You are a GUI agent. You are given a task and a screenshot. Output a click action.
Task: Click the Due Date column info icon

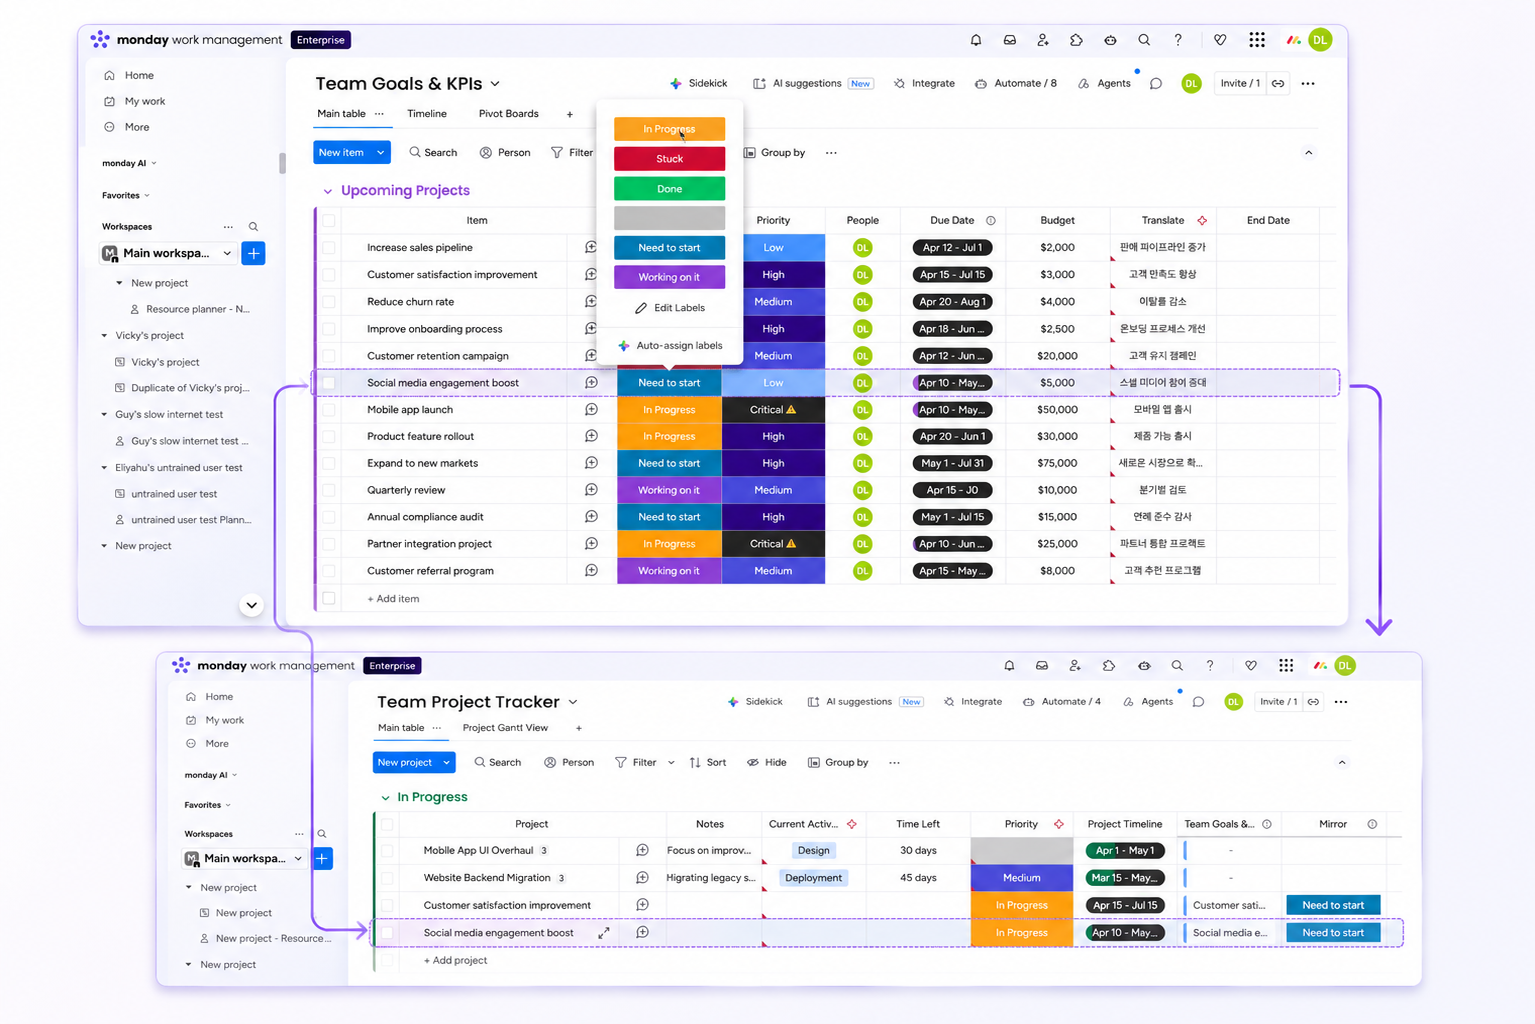click(x=991, y=220)
